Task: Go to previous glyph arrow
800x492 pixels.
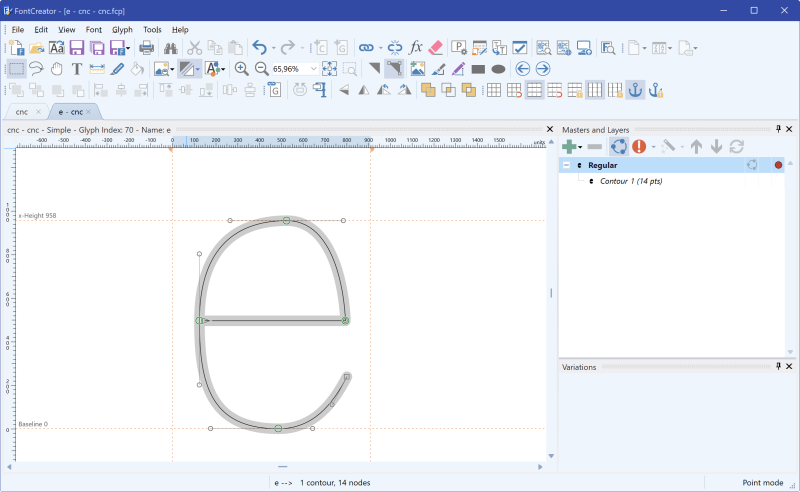Action: point(522,68)
